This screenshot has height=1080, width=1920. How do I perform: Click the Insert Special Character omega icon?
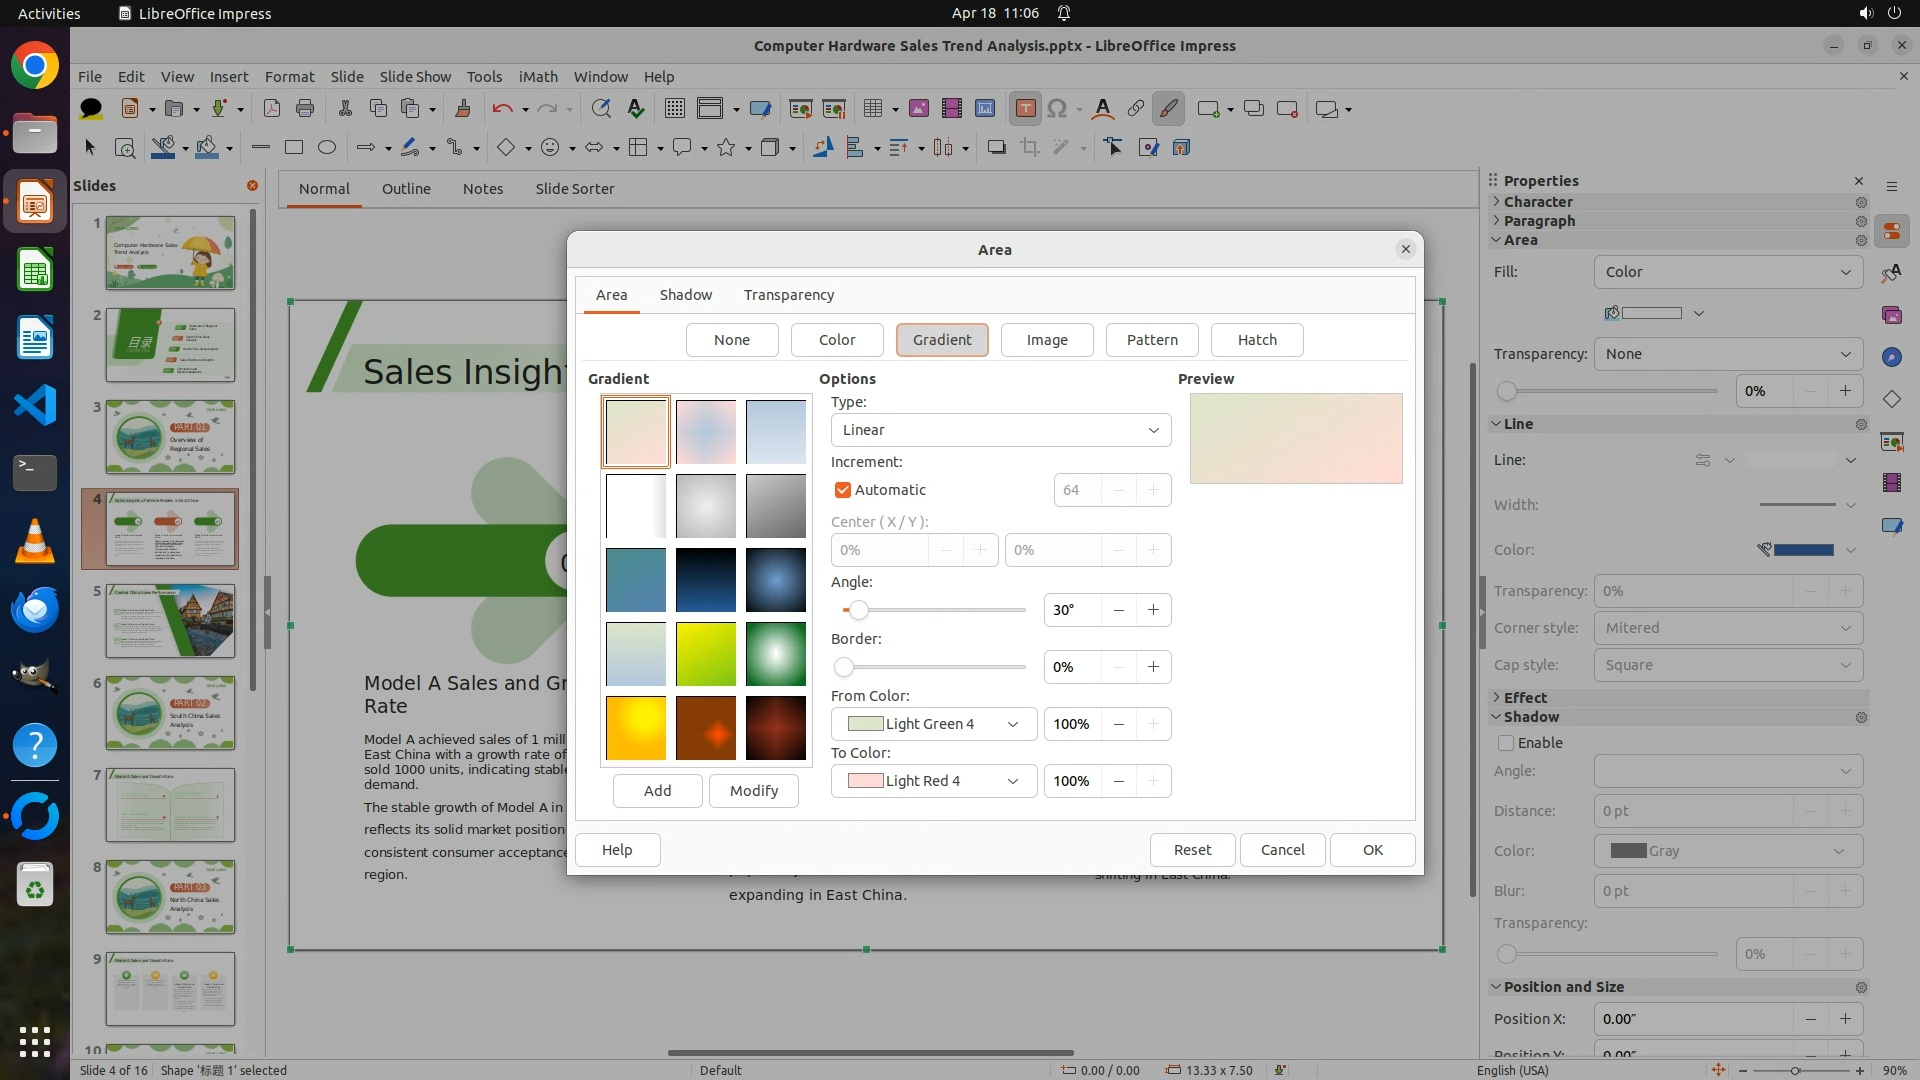point(1057,109)
